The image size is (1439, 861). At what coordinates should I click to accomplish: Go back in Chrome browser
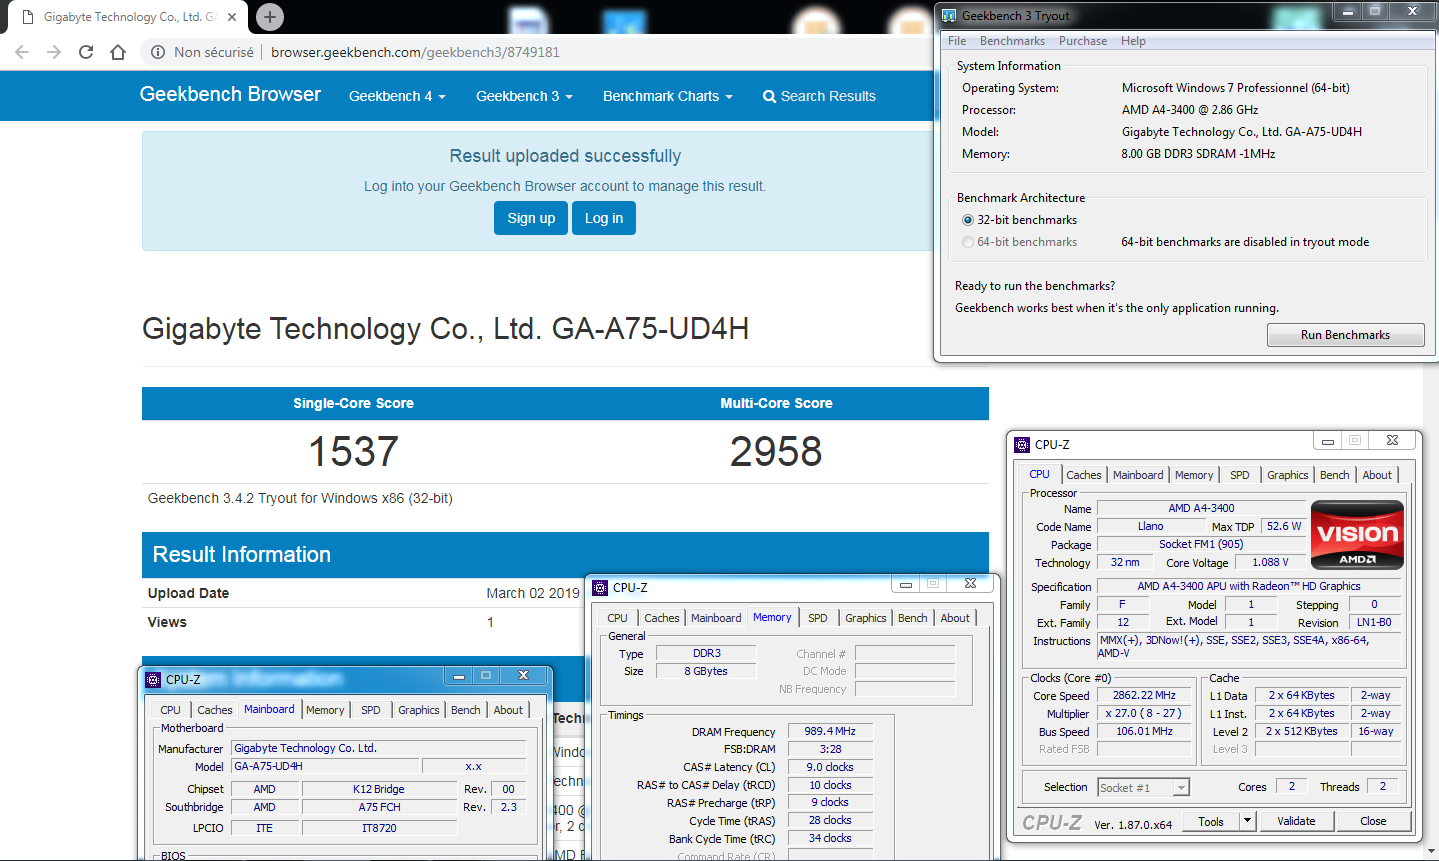click(x=22, y=52)
